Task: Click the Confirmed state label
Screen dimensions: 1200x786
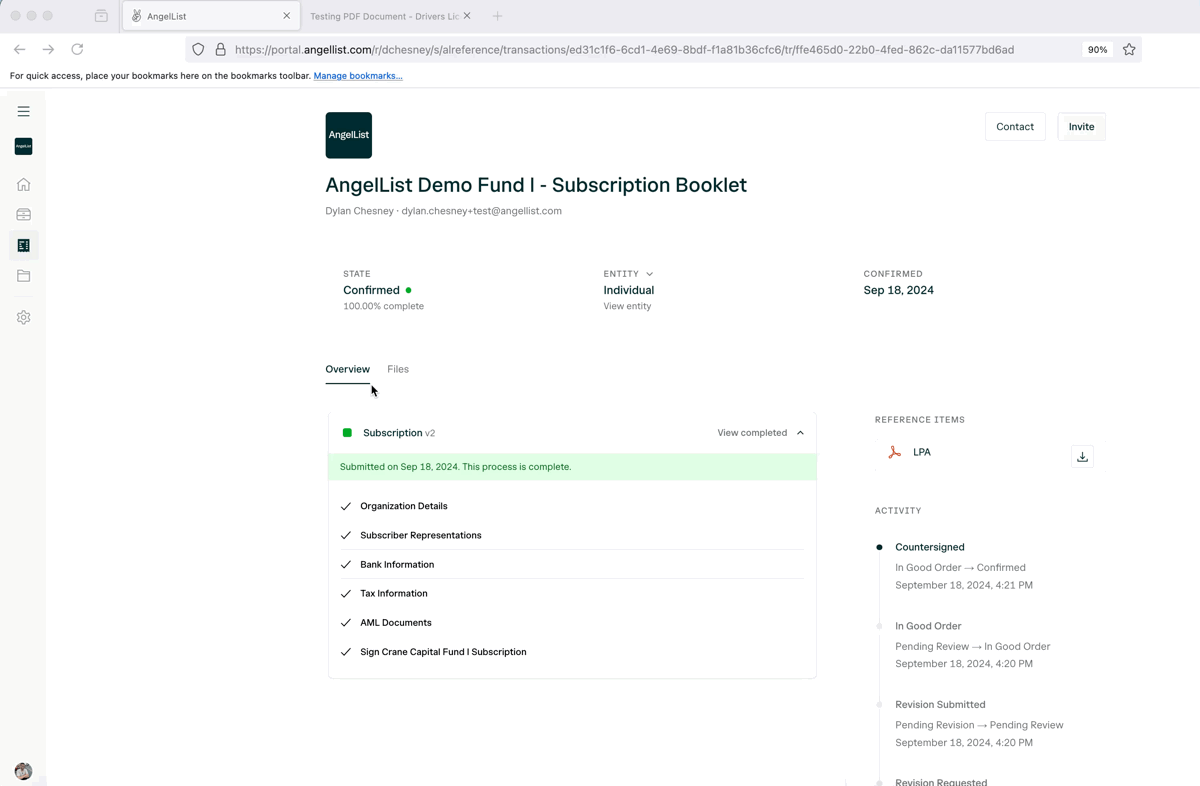Action: tap(371, 290)
